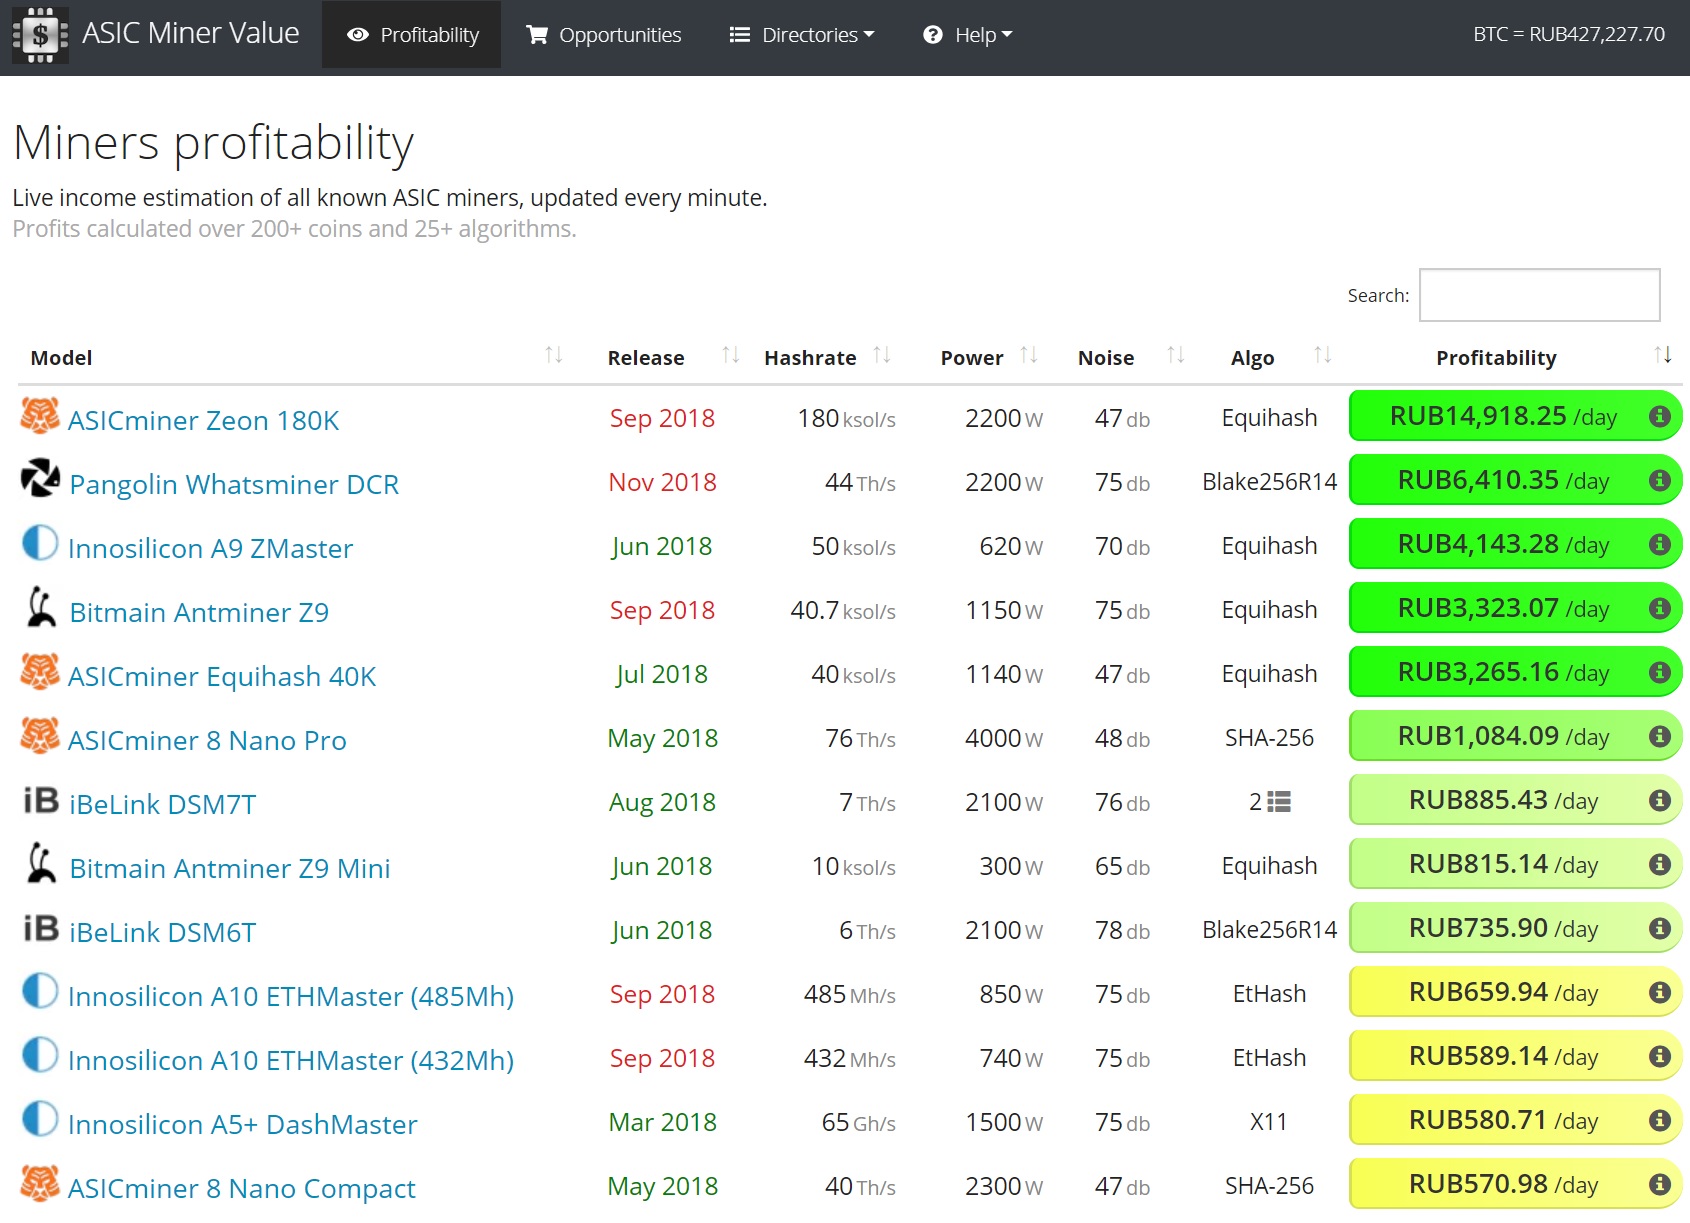
Task: Click Innosilicon logo beside A9 ZMaster
Action: [40, 542]
